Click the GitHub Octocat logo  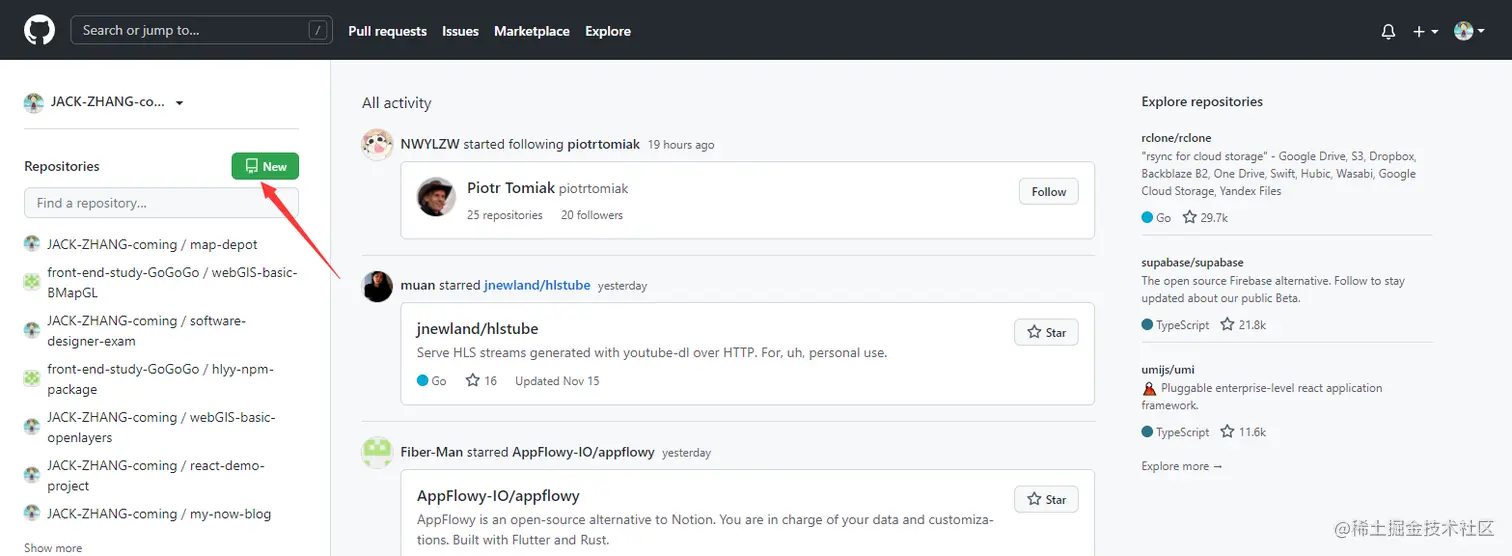pos(40,30)
